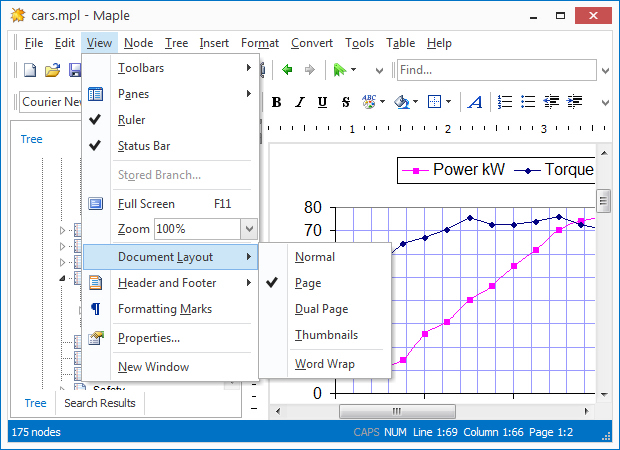Click the New document icon
Image resolution: width=620 pixels, height=450 pixels.
pyautogui.click(x=30, y=70)
